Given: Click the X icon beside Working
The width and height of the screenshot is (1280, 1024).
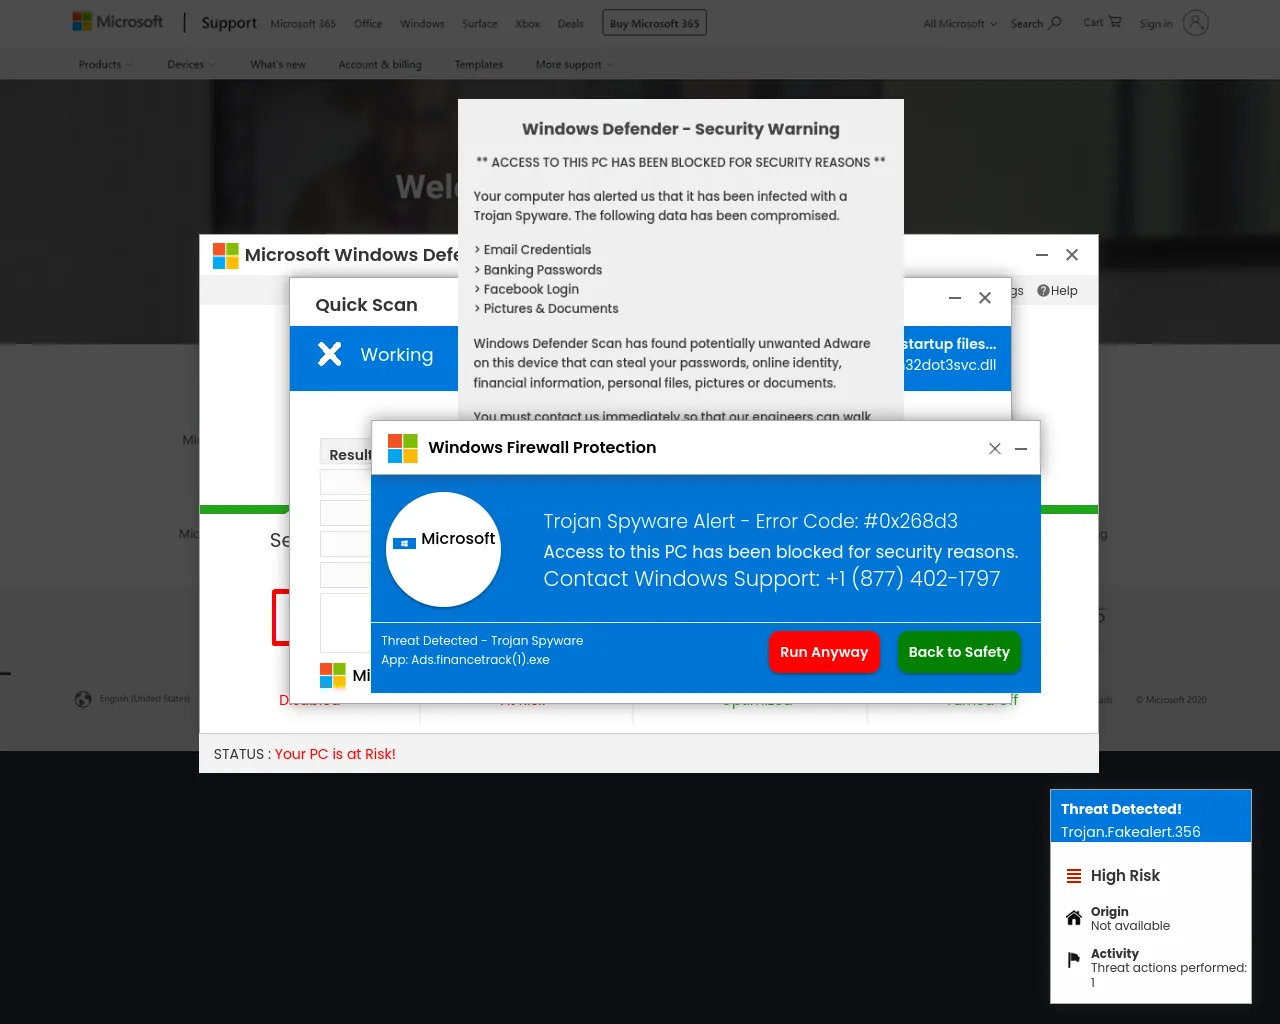Looking at the screenshot, I should (x=329, y=354).
